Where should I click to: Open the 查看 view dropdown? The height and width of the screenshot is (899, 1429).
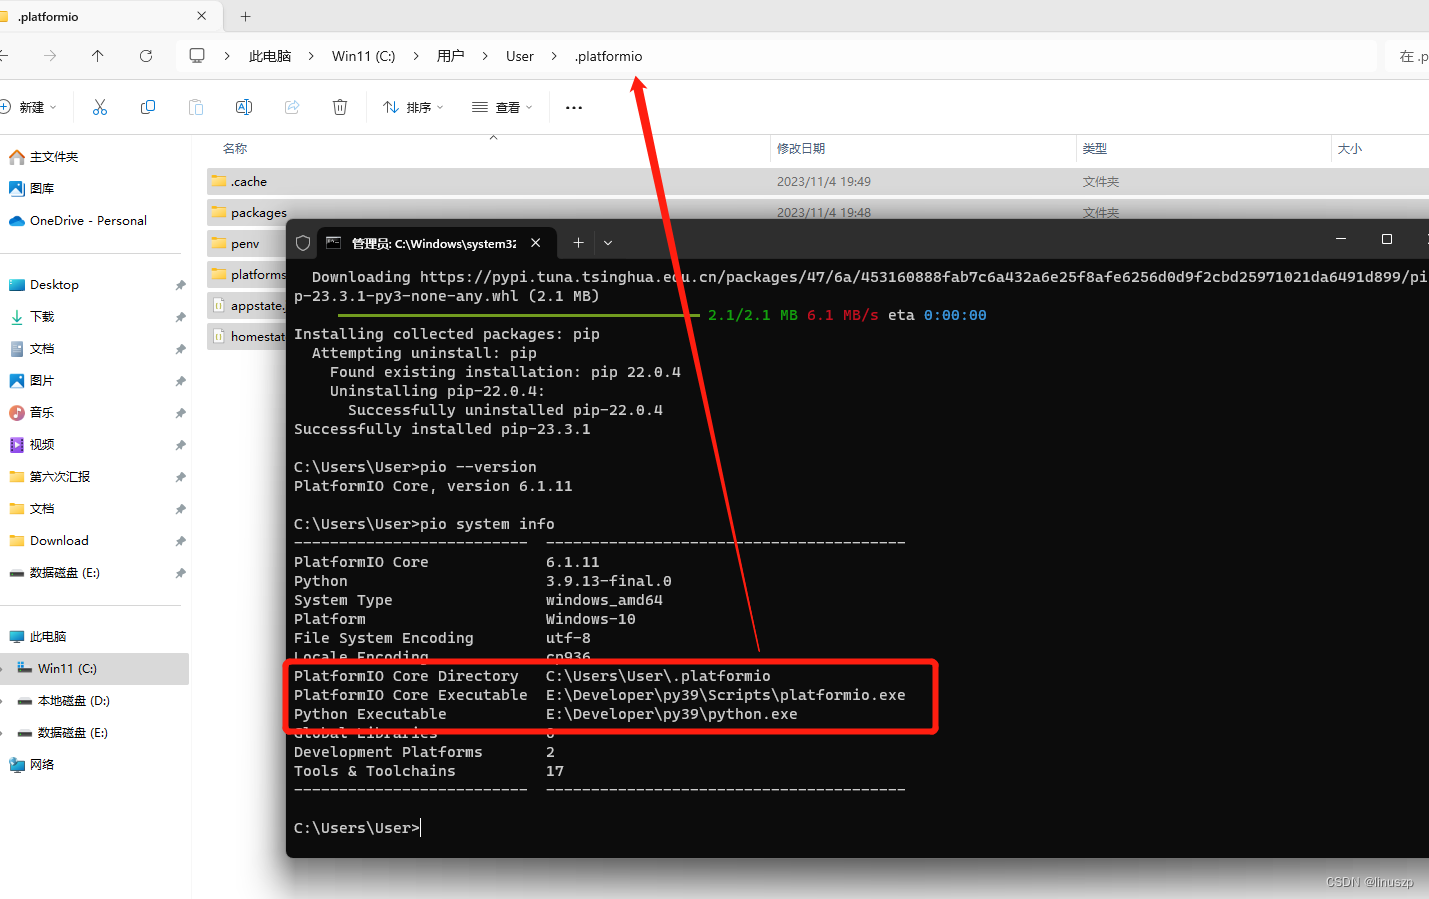pyautogui.click(x=502, y=107)
